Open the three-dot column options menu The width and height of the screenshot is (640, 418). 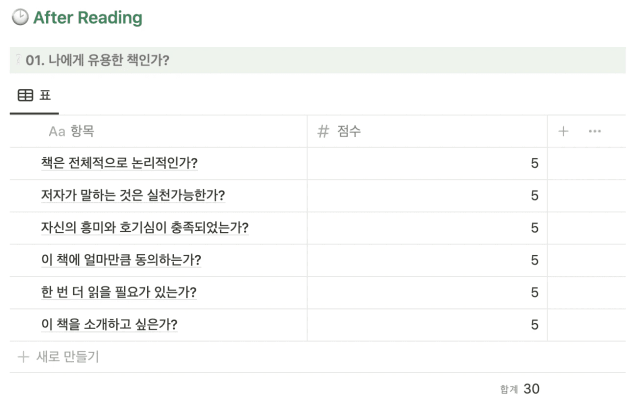click(x=595, y=131)
